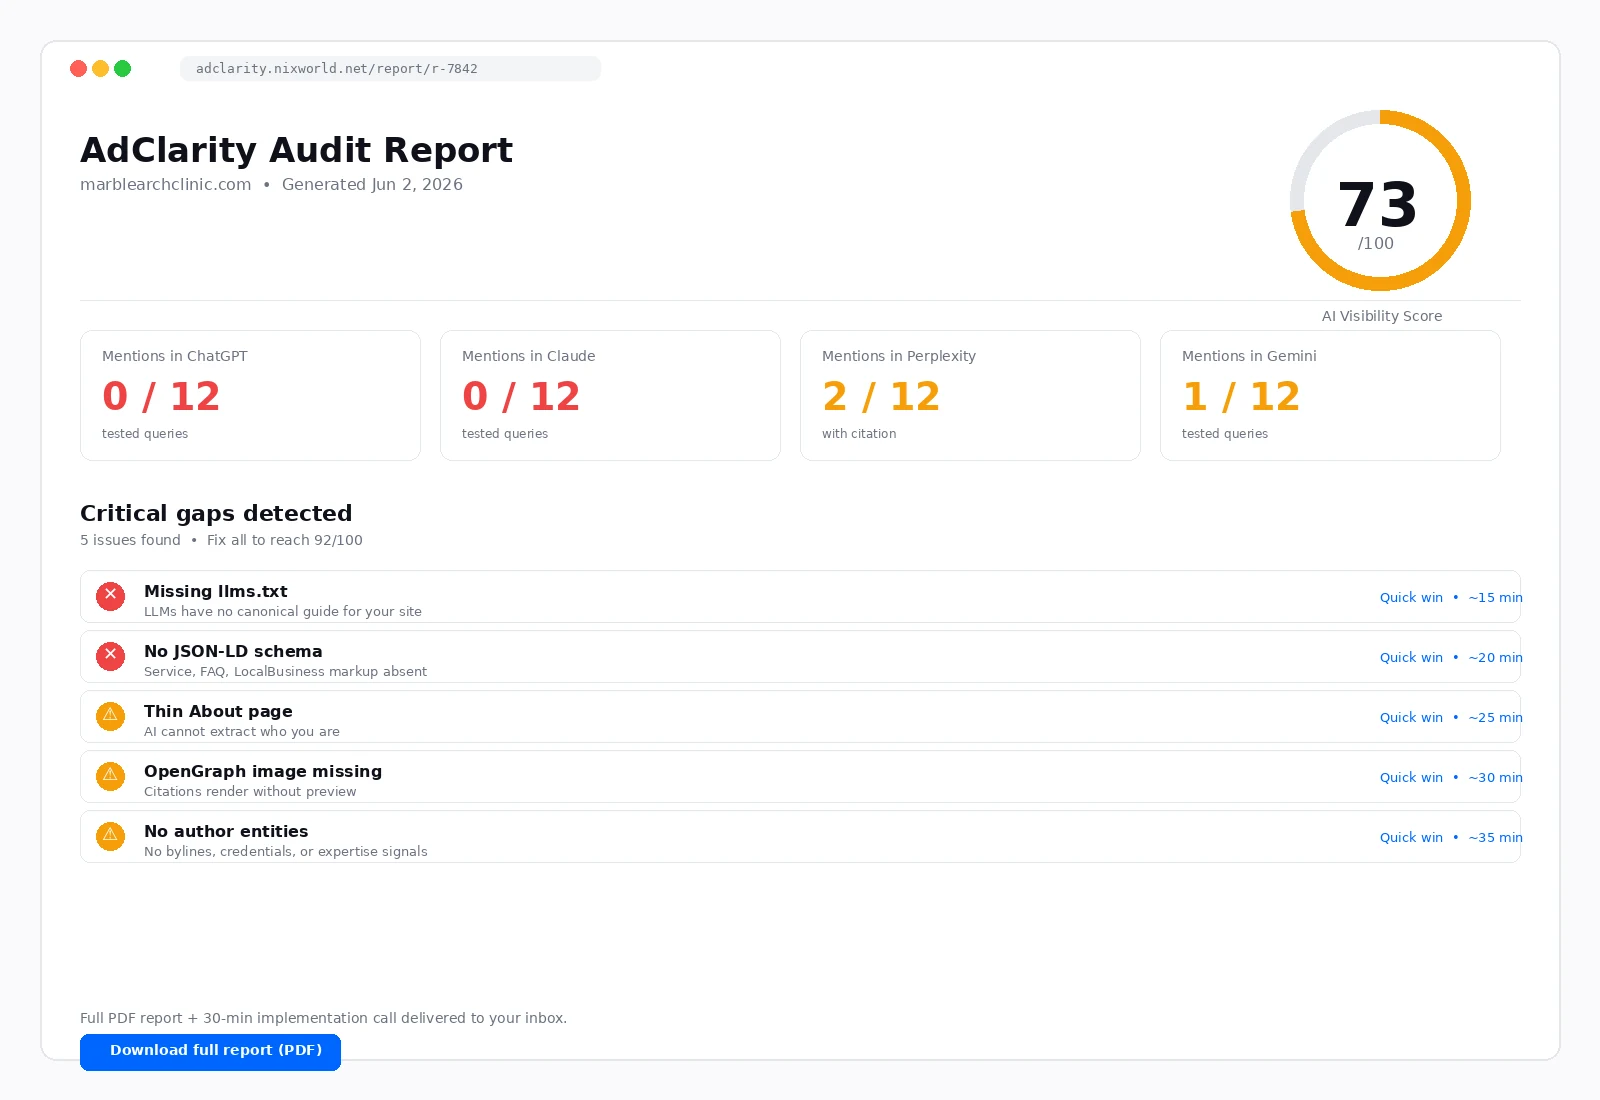Viewport: 1600px width, 1100px height.
Task: Select the Mentions in Claude card
Action: click(610, 395)
